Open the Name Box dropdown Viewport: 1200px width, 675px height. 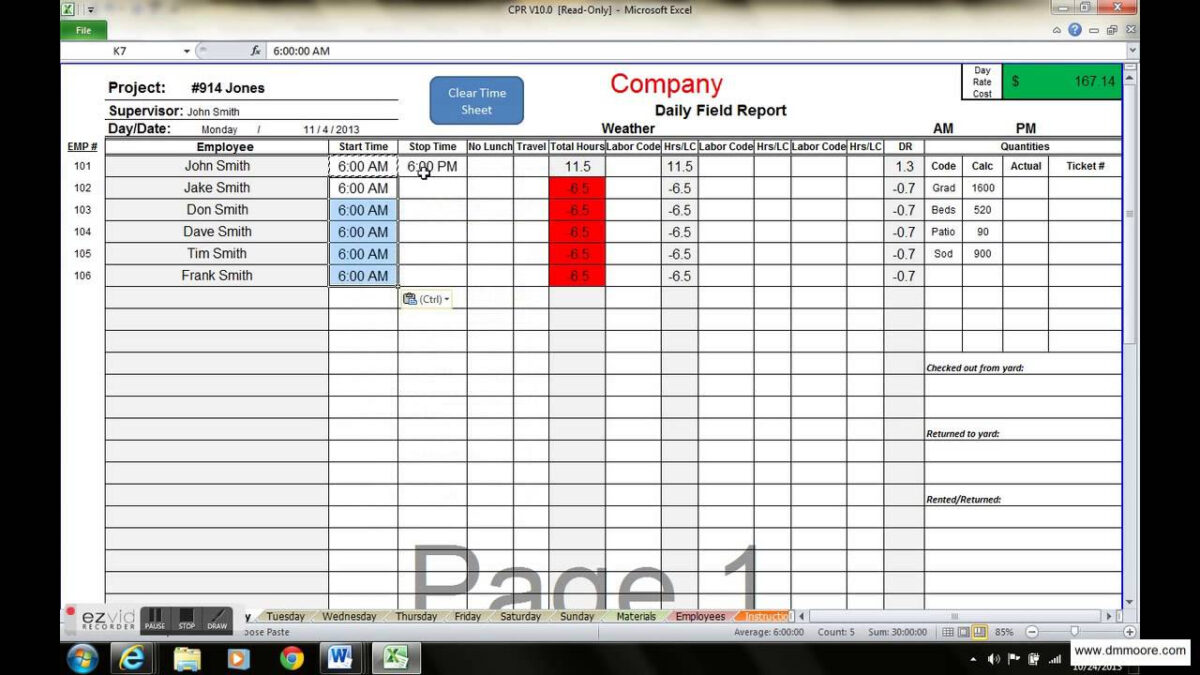click(187, 51)
